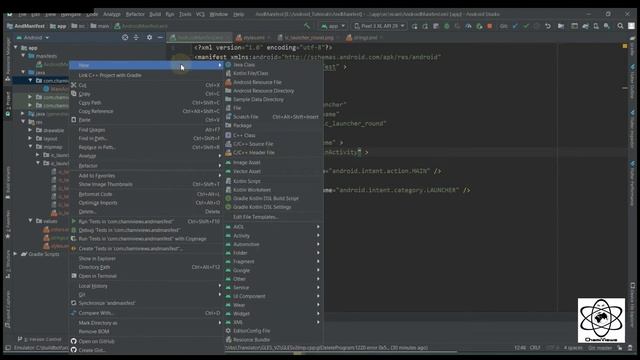
Task: Open the Build menu in the menu bar
Action: coord(155,14)
